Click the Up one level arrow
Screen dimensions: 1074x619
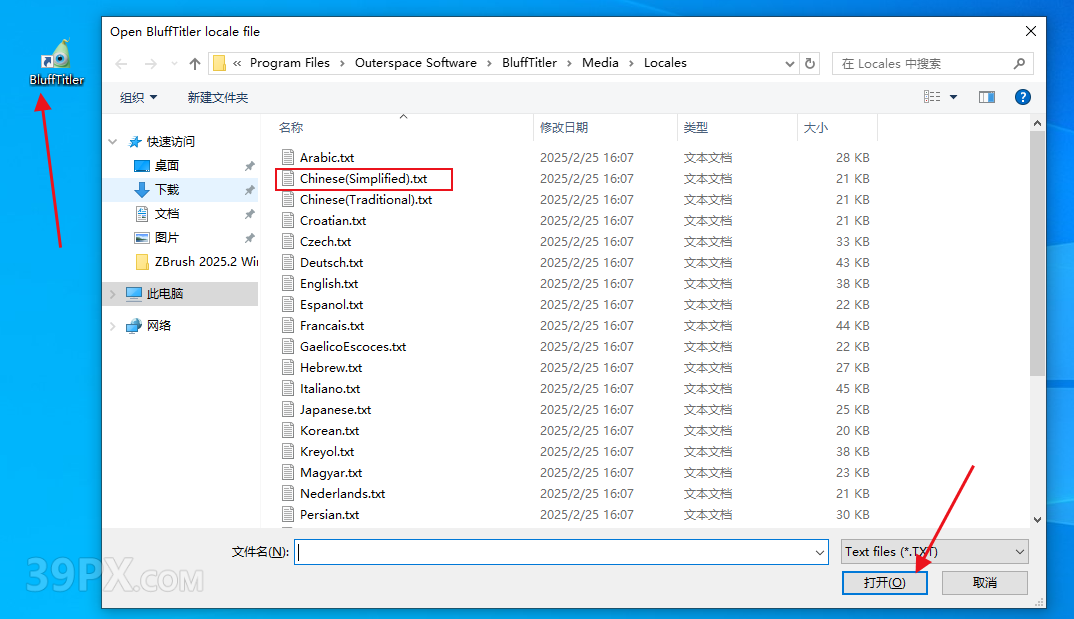195,63
